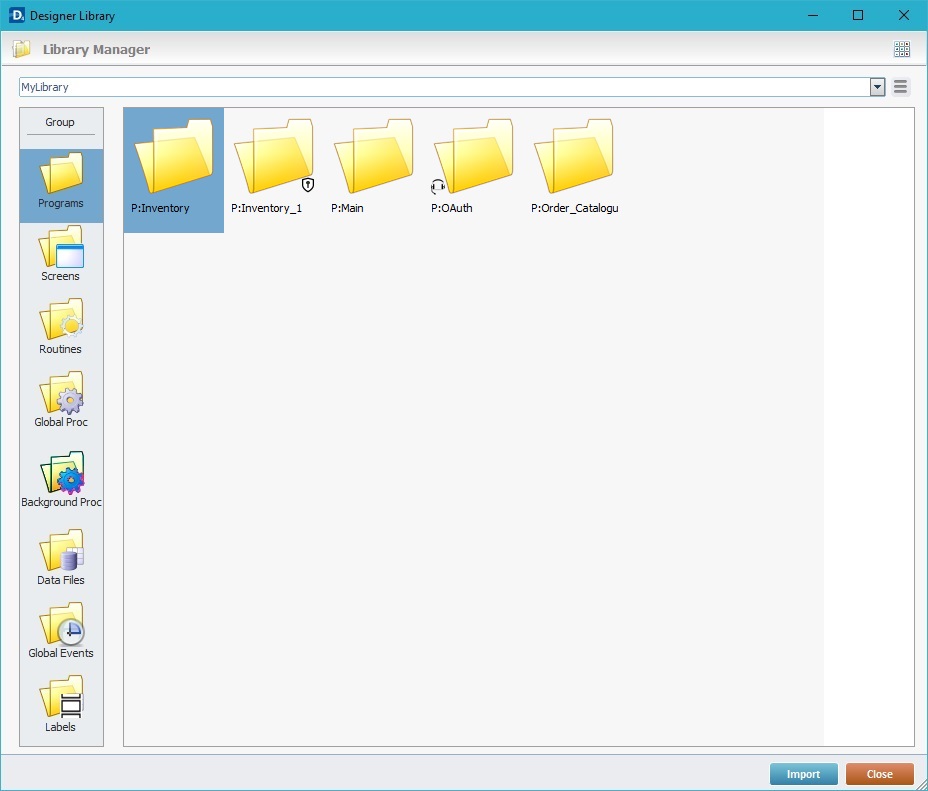Open the Routines group
Image resolution: width=928 pixels, height=791 pixels.
coord(61,327)
